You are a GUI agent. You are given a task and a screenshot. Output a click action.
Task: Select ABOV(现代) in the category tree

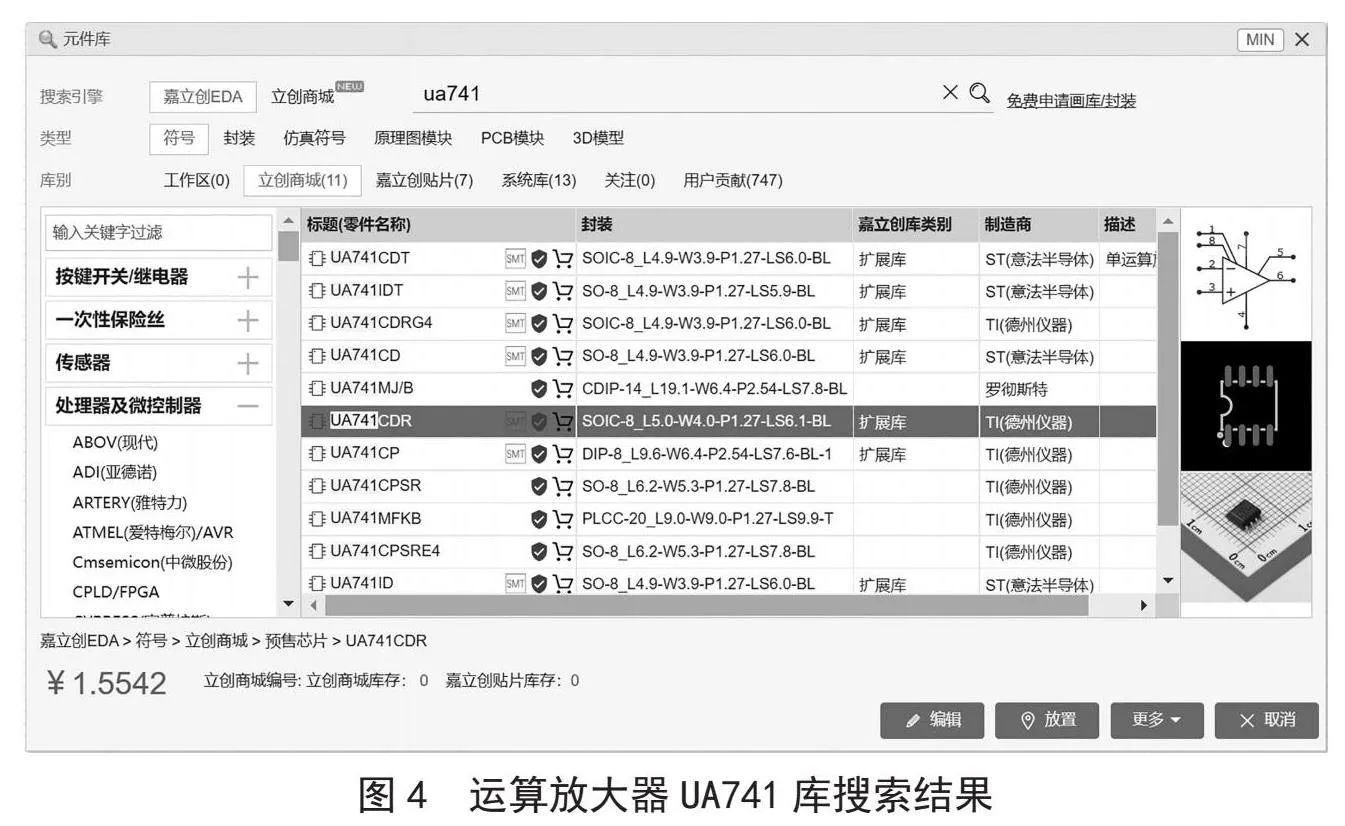point(116,443)
